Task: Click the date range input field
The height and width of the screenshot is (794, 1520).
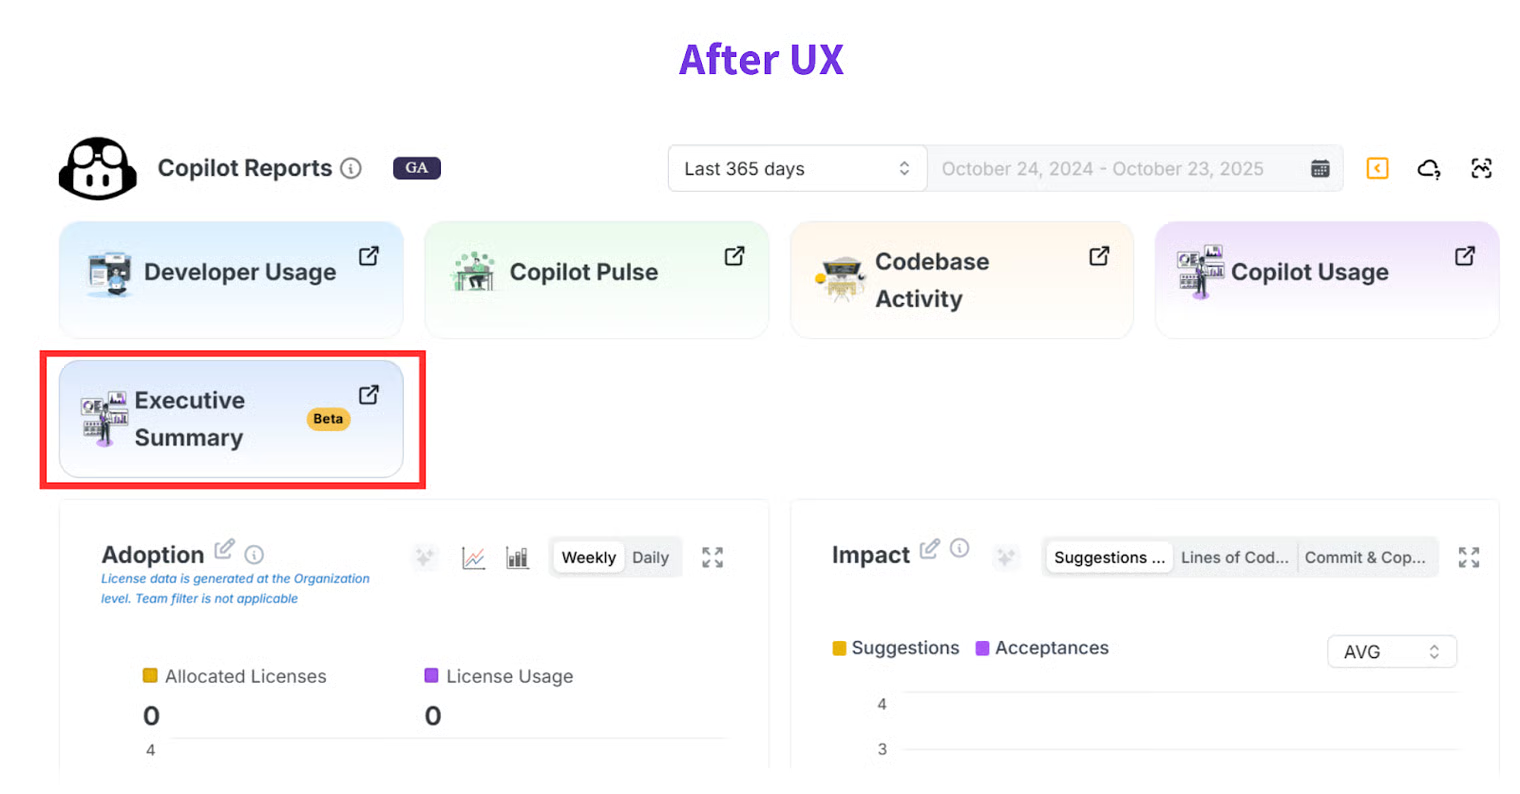Action: click(x=1102, y=169)
